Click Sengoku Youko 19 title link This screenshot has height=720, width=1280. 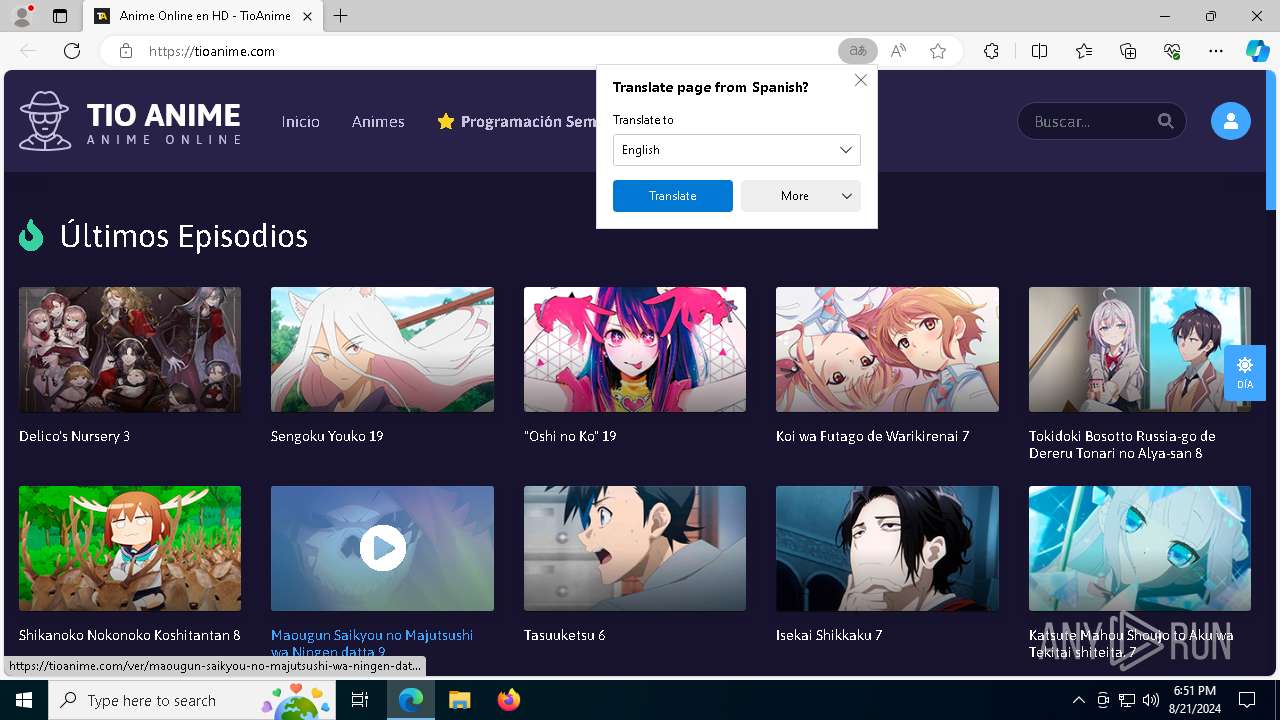[x=327, y=436]
